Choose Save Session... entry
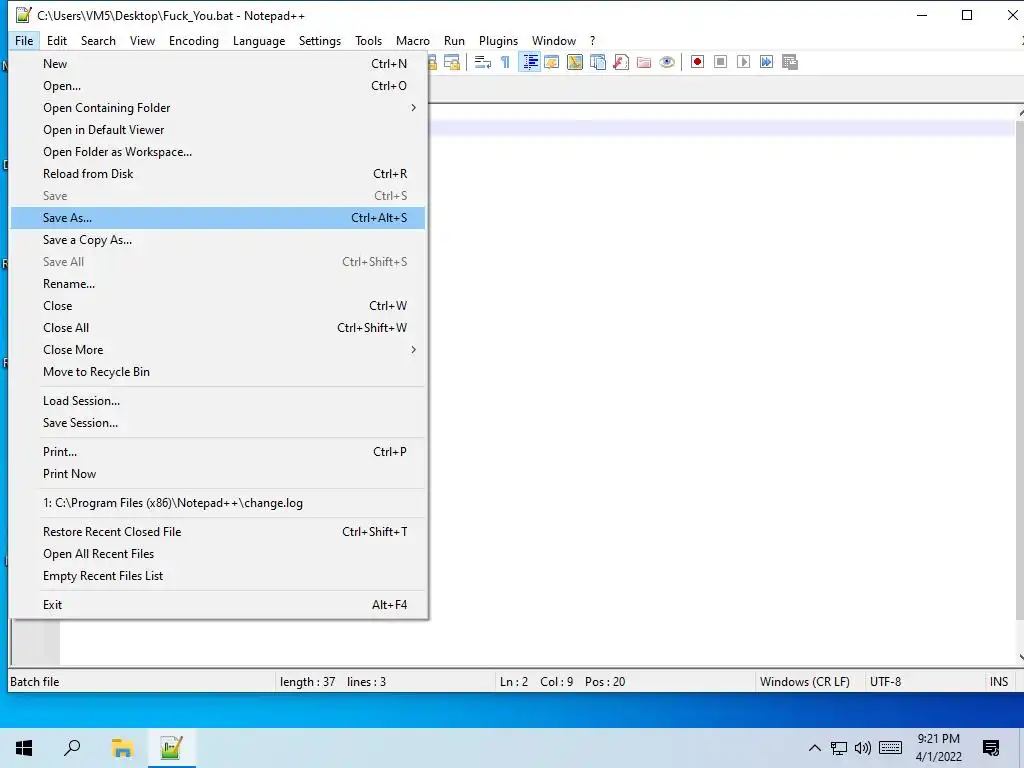Screen dimensions: 1024x768 [x=217, y=423]
